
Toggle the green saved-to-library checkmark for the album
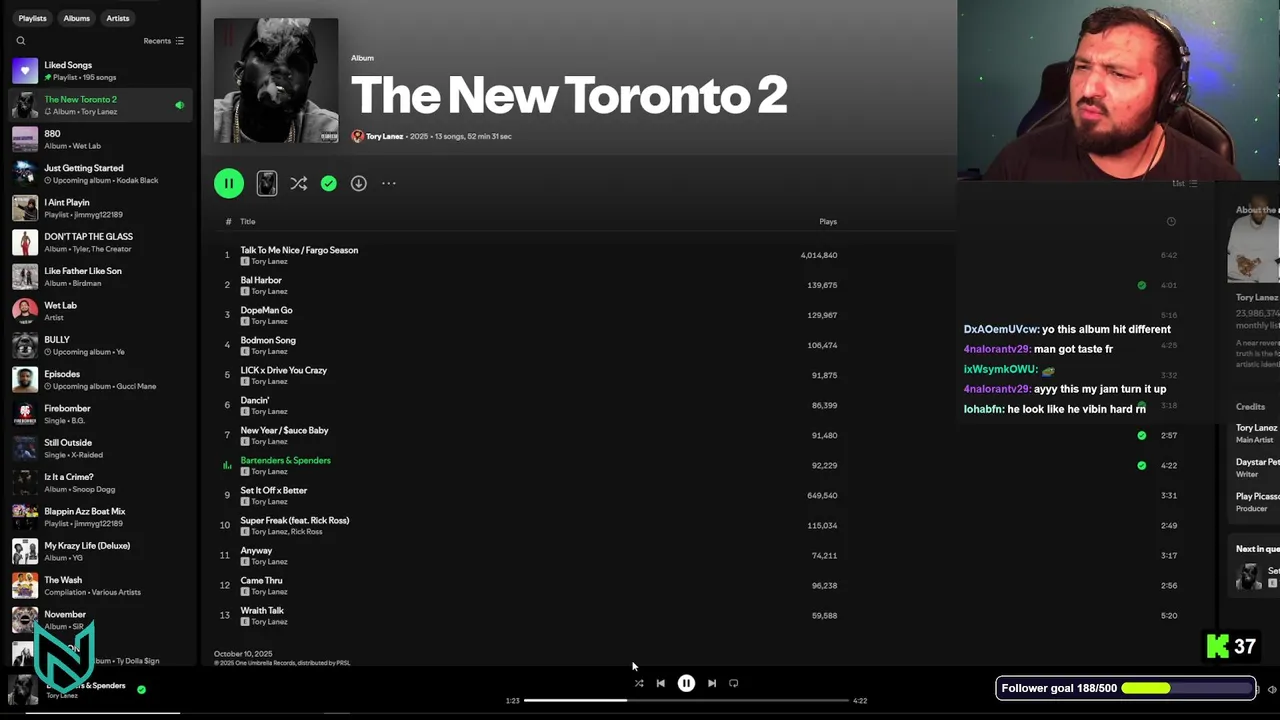tap(328, 183)
